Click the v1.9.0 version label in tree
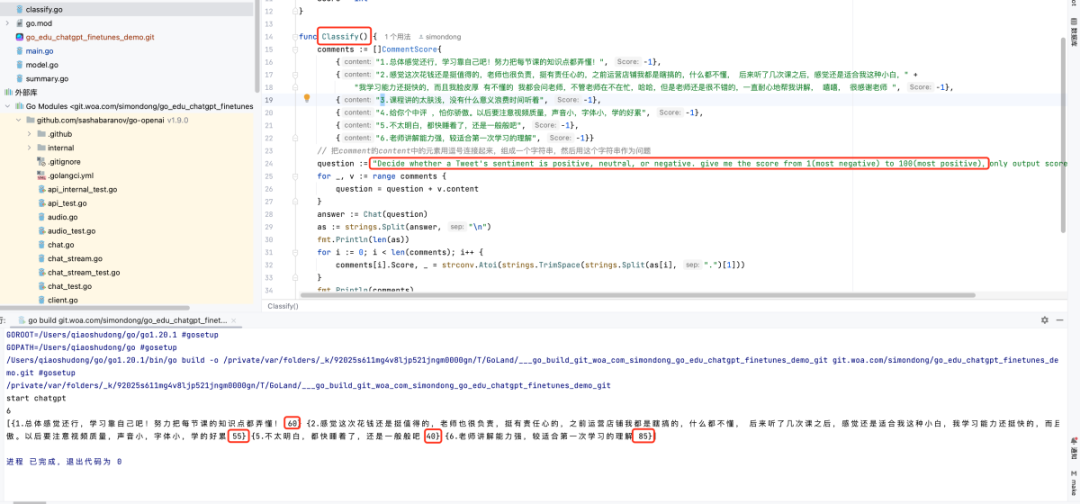This screenshot has width=1080, height=504. point(178,120)
